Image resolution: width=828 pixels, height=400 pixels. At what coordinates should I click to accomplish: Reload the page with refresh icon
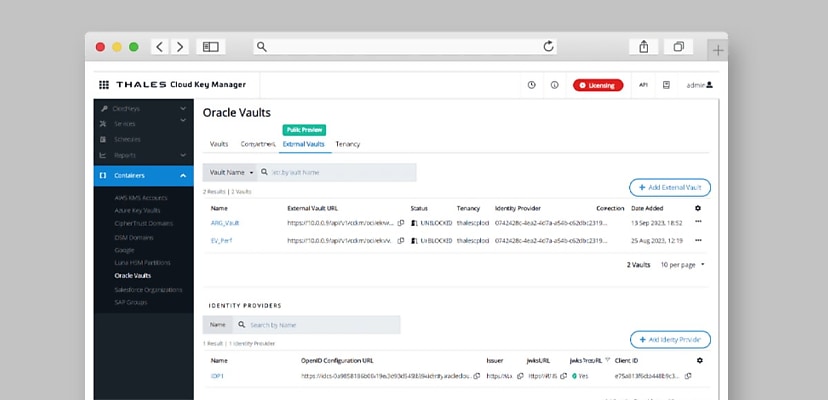[549, 46]
